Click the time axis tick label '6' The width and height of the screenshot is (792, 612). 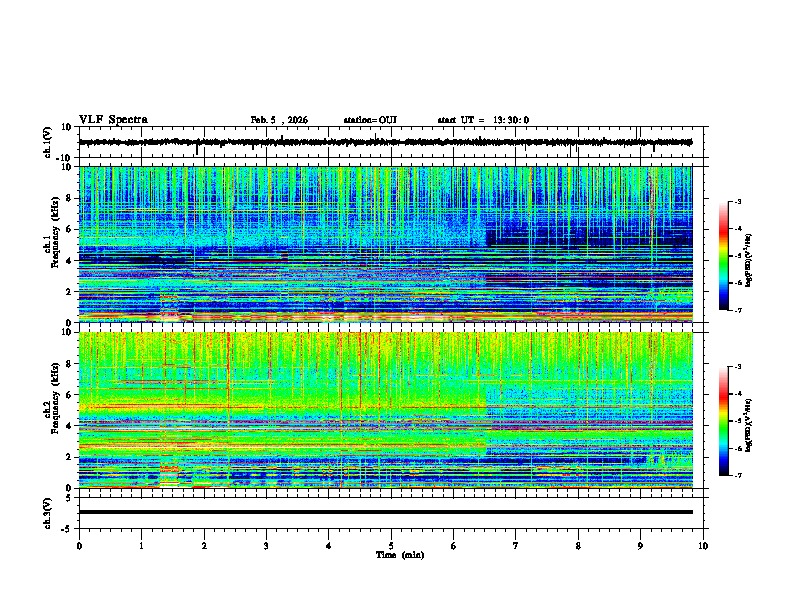click(454, 546)
